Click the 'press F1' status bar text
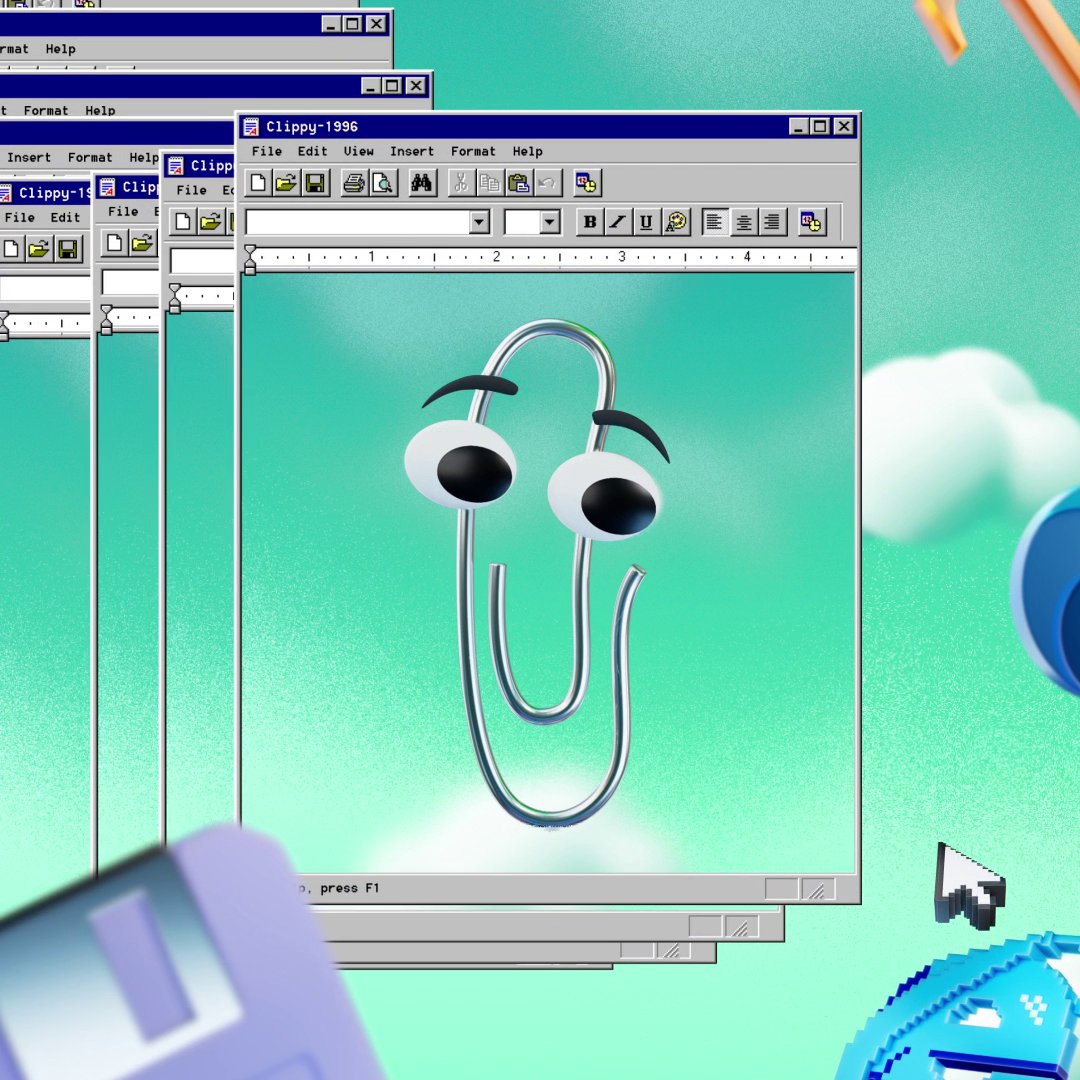Image resolution: width=1080 pixels, height=1080 pixels. pos(349,889)
